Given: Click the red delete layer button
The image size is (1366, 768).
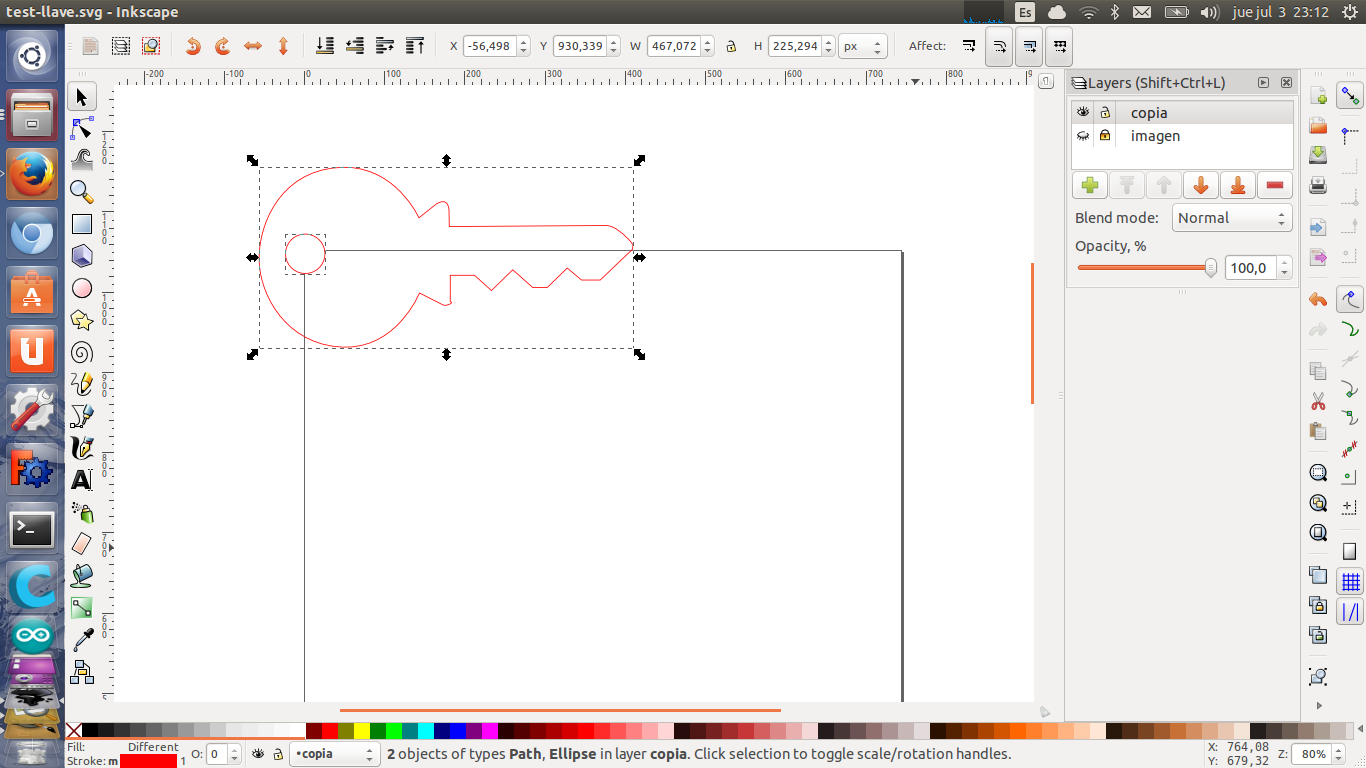Looking at the screenshot, I should [1274, 185].
